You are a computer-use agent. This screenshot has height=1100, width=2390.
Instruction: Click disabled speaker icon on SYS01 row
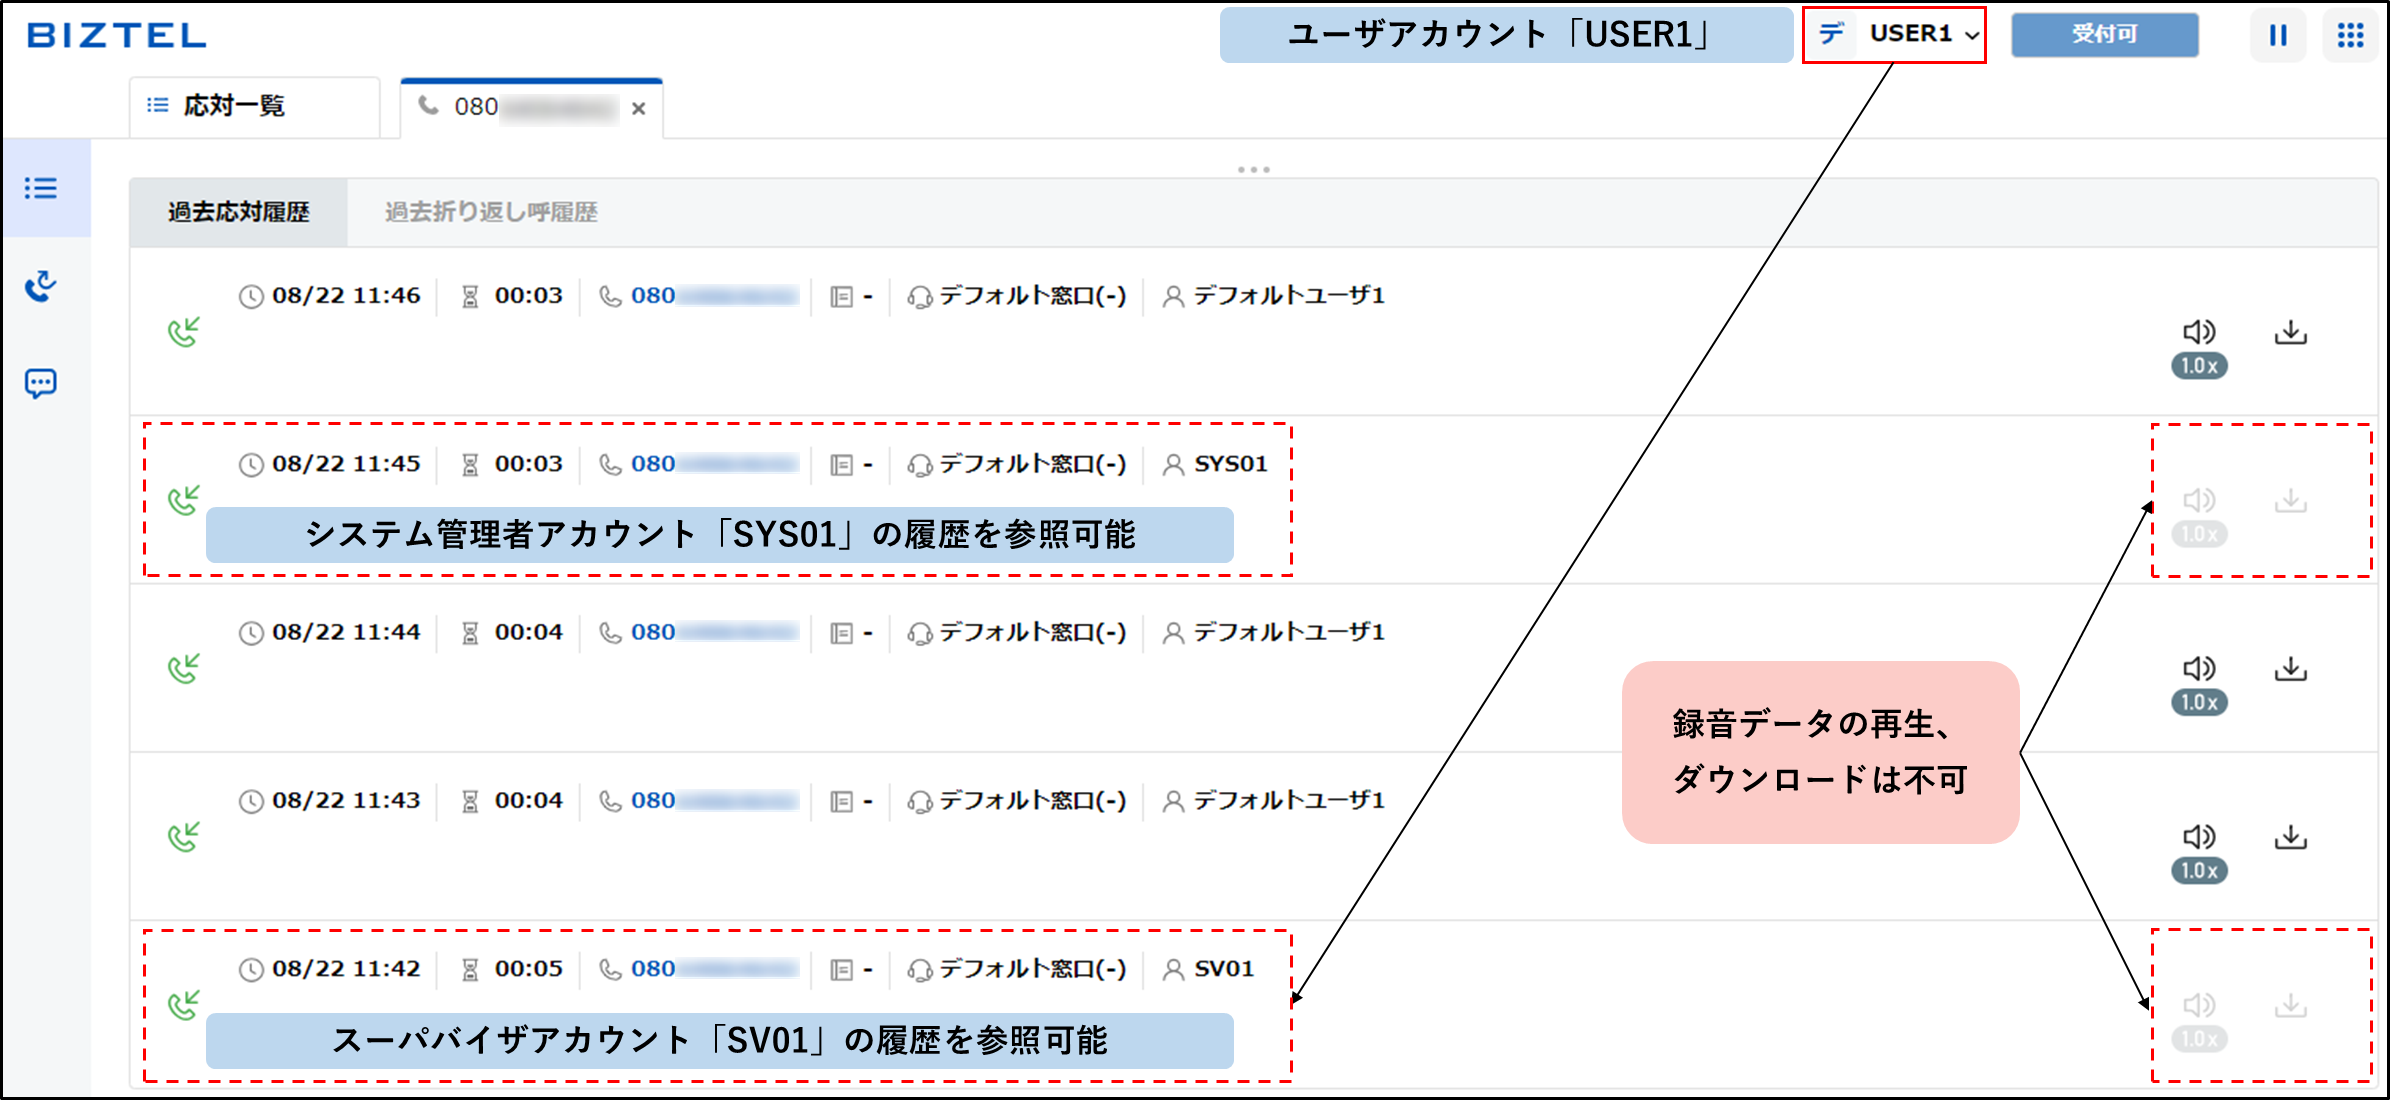coord(2199,500)
